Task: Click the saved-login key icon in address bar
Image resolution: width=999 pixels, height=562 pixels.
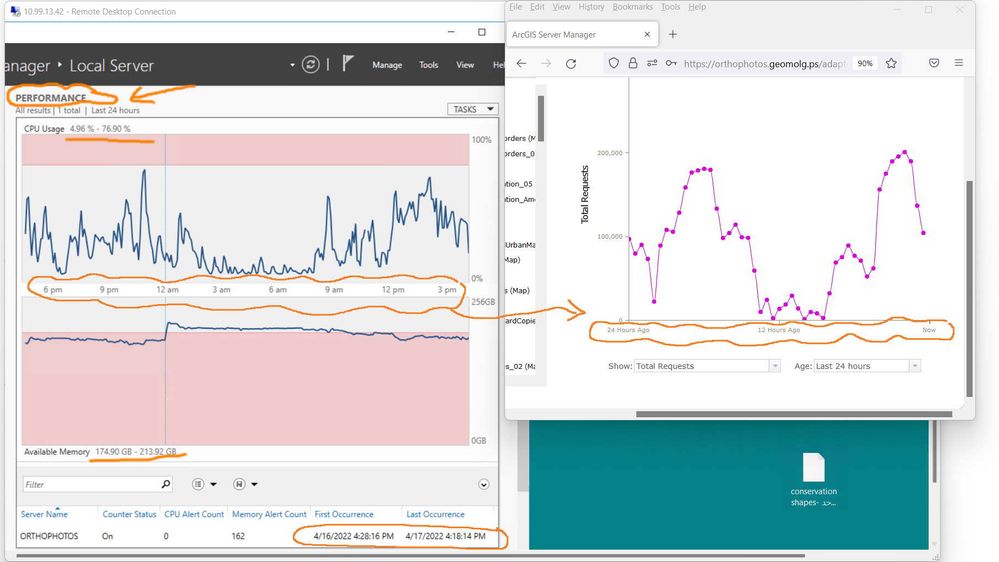Action: tap(671, 63)
